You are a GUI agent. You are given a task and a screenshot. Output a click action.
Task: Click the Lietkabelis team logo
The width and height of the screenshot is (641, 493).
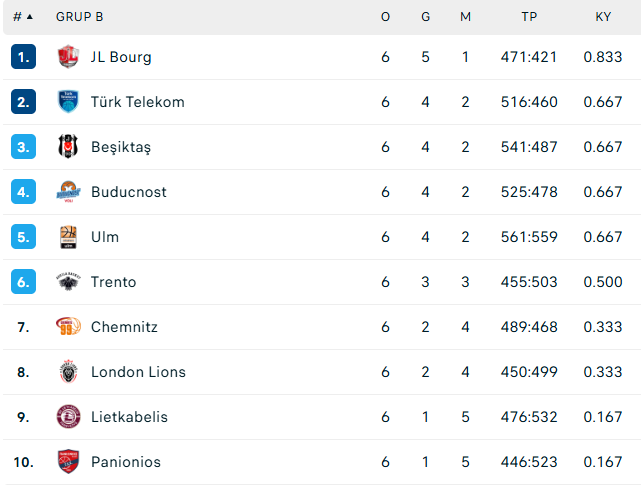click(x=68, y=417)
